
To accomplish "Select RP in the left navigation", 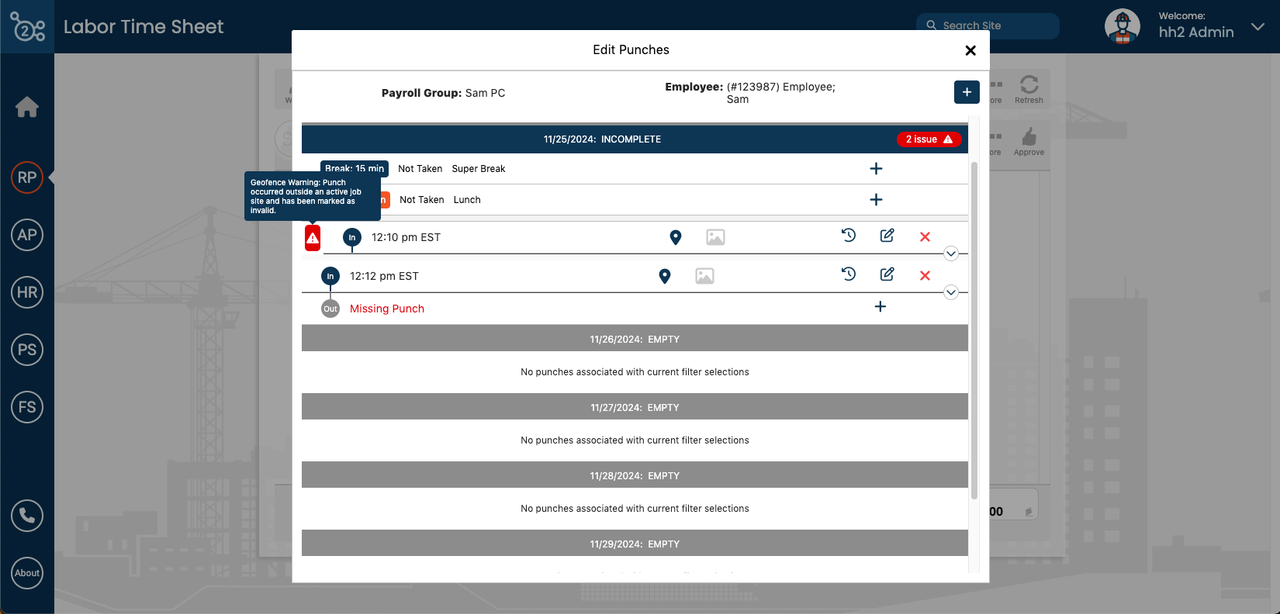I will point(27,177).
